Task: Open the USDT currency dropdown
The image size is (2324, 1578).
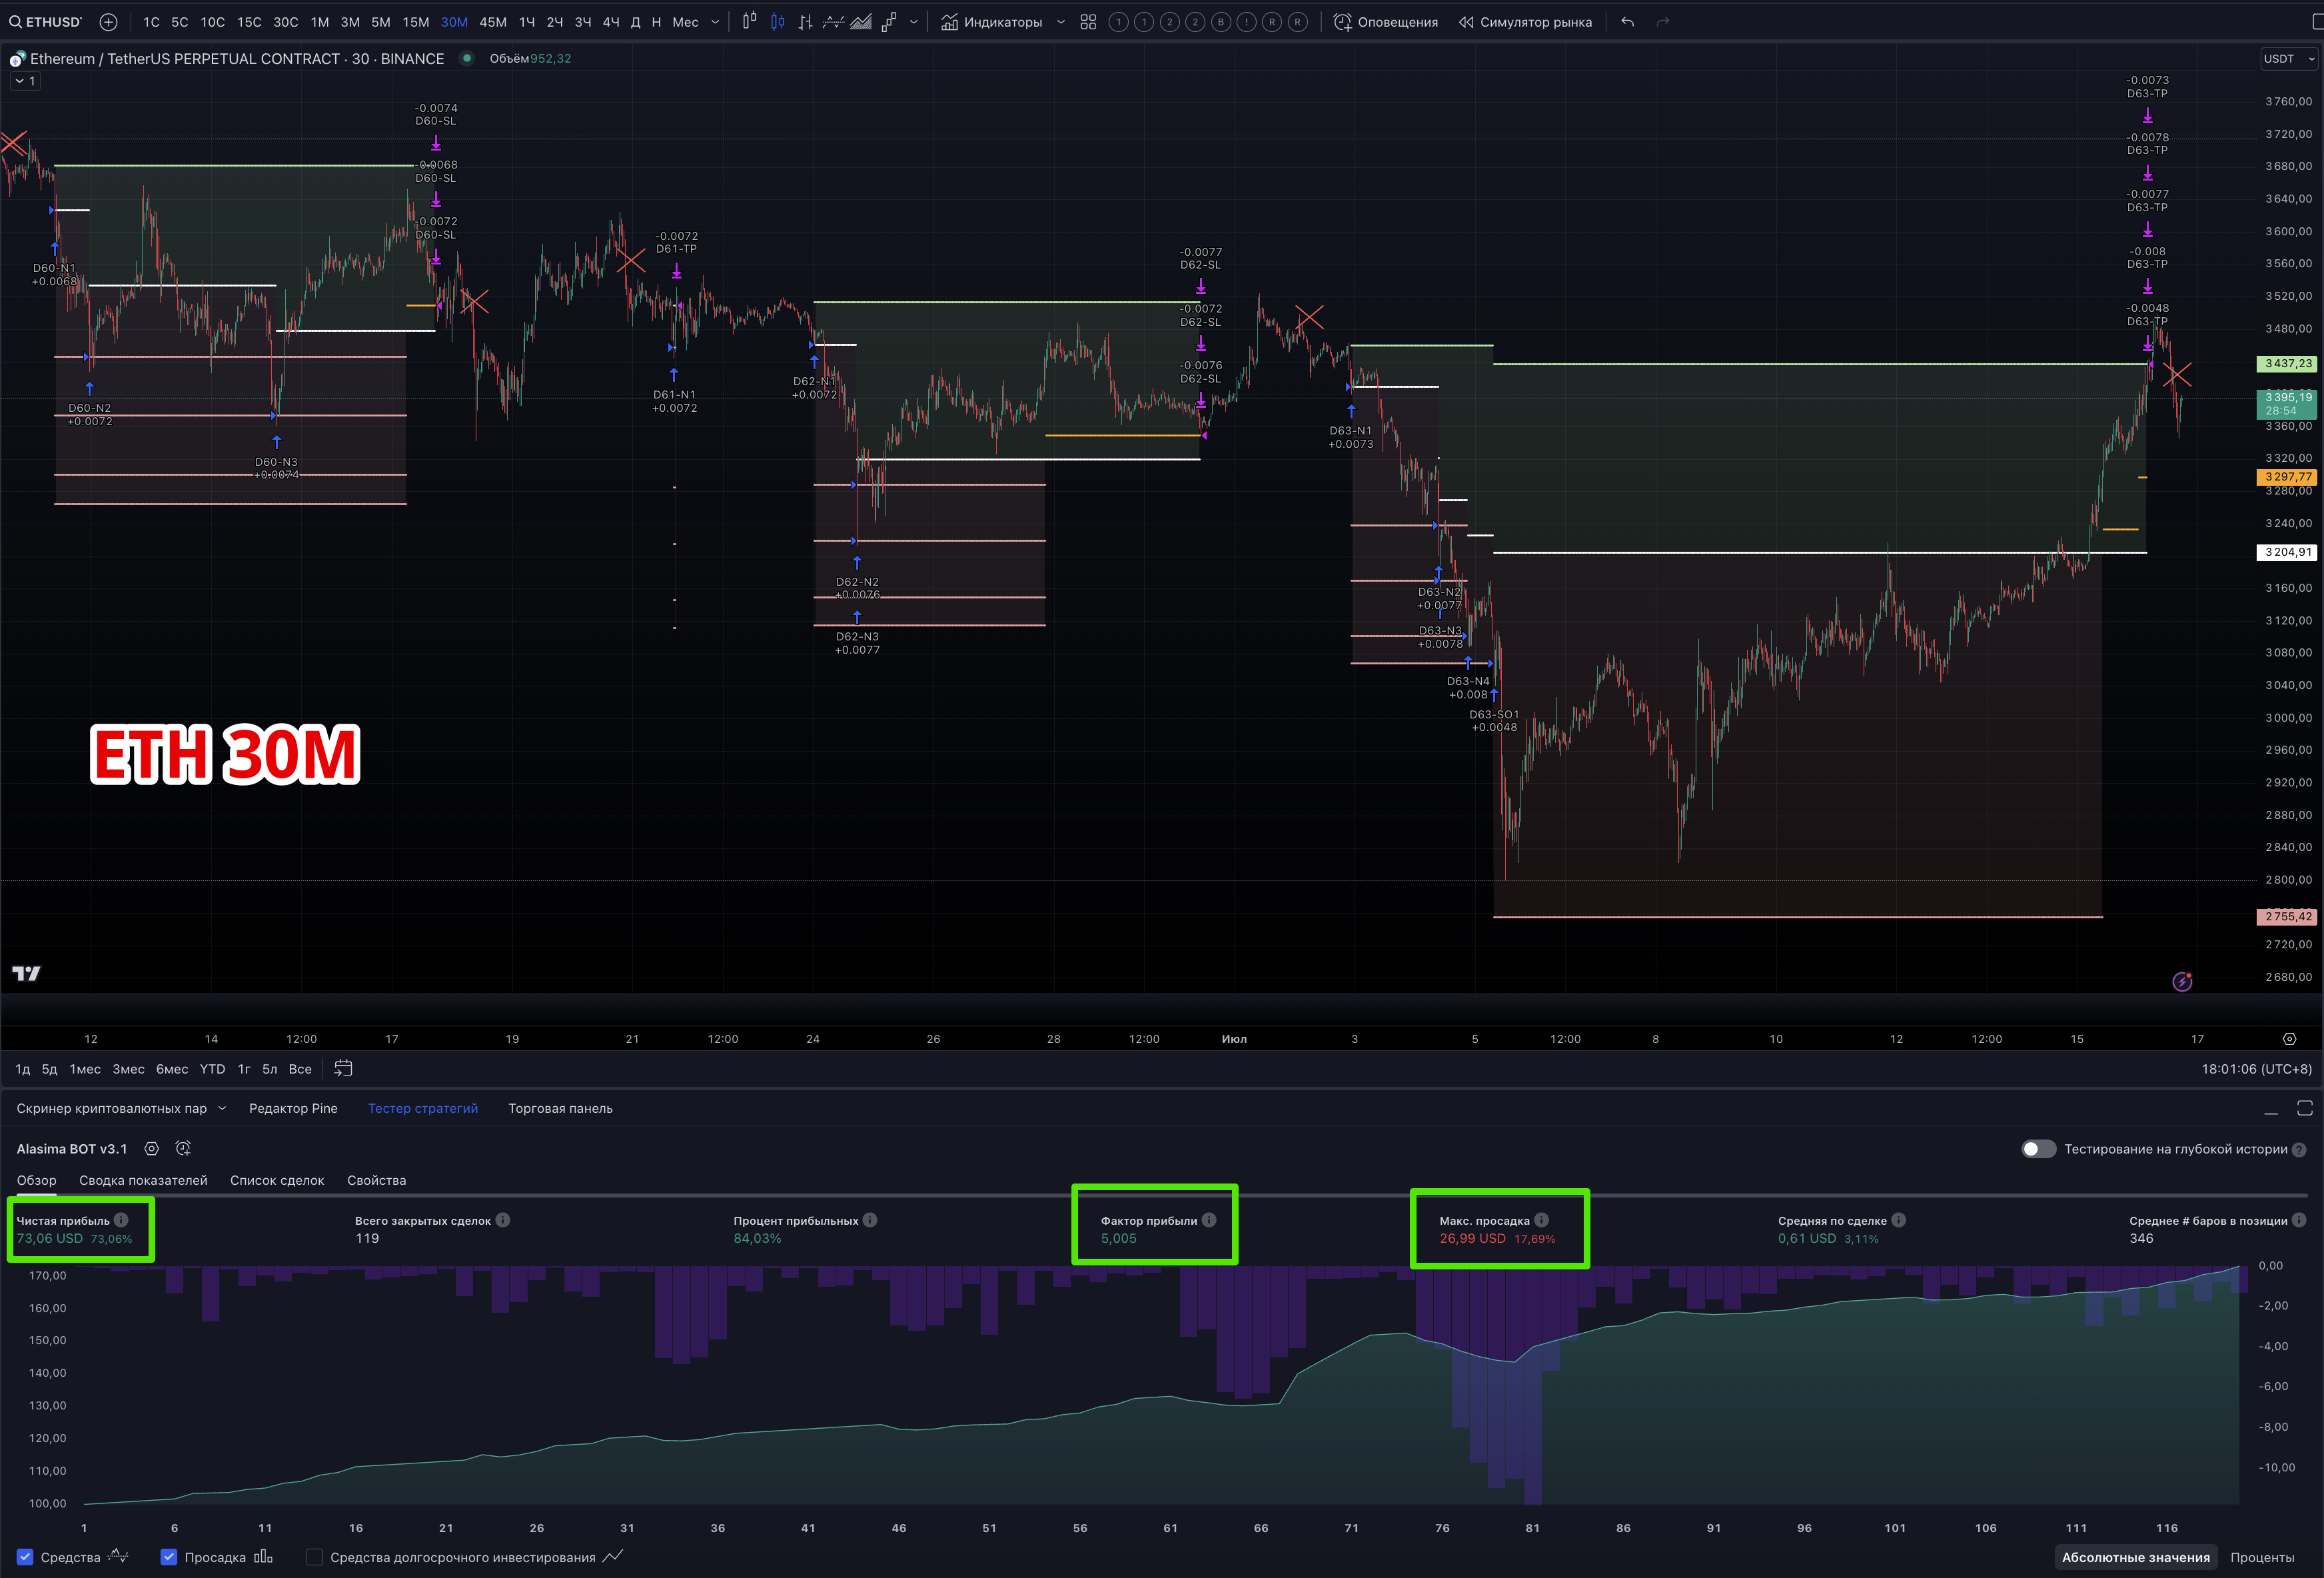Action: [2288, 59]
